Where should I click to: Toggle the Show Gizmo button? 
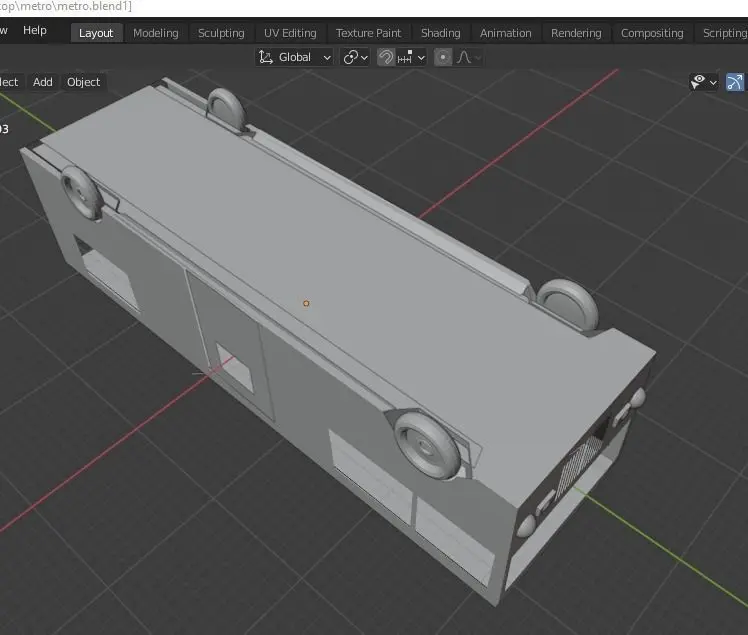pos(735,82)
